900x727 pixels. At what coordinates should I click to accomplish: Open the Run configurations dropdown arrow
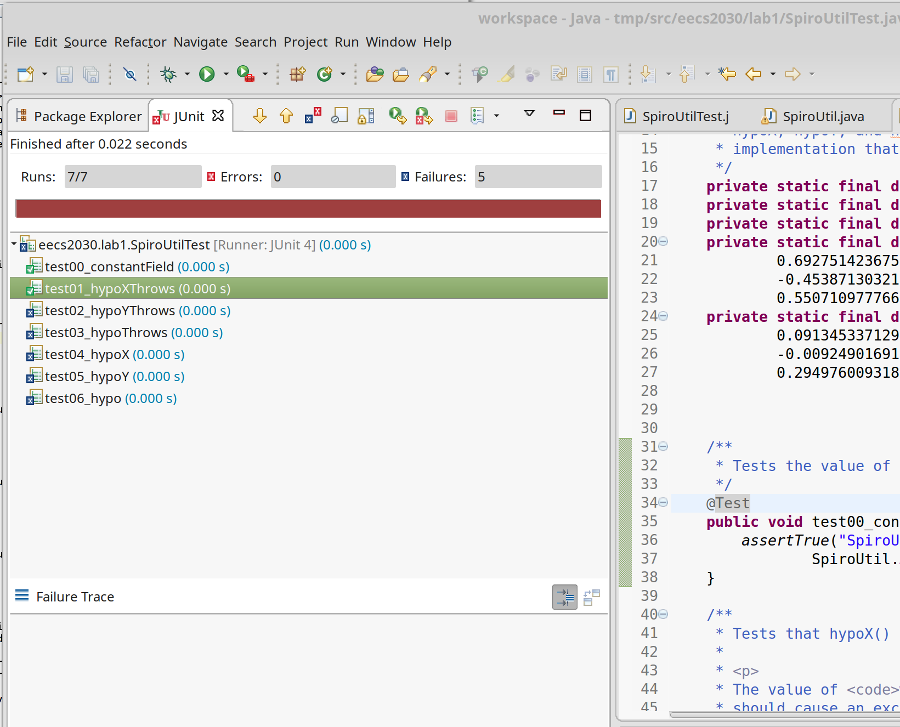[226, 74]
